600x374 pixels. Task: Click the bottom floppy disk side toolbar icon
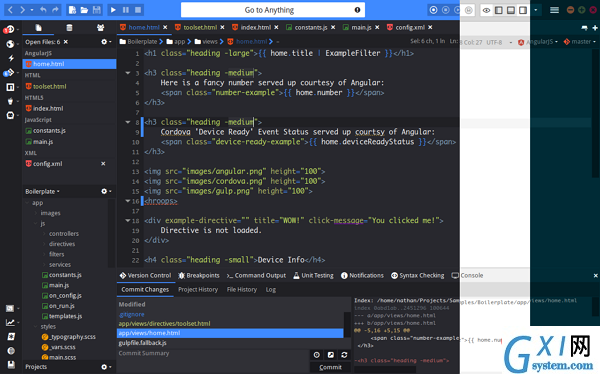pos(11,364)
